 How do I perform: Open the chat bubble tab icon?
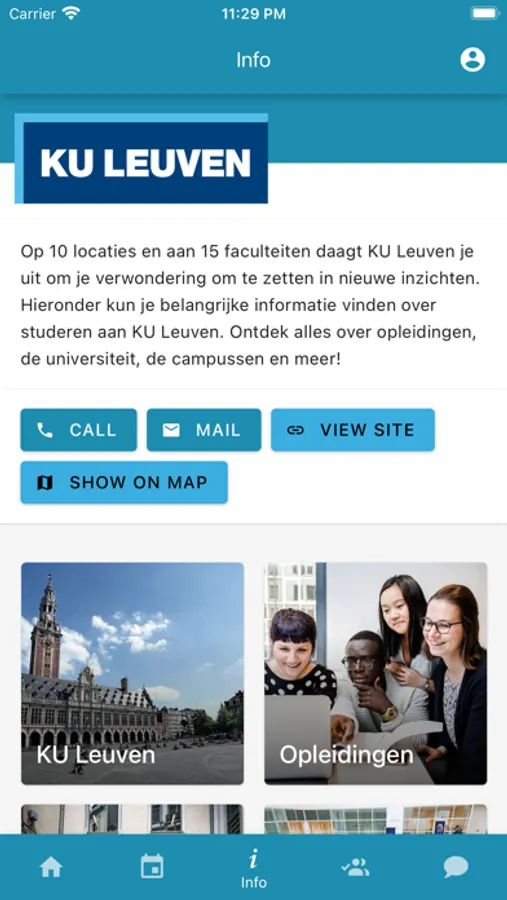click(x=456, y=867)
